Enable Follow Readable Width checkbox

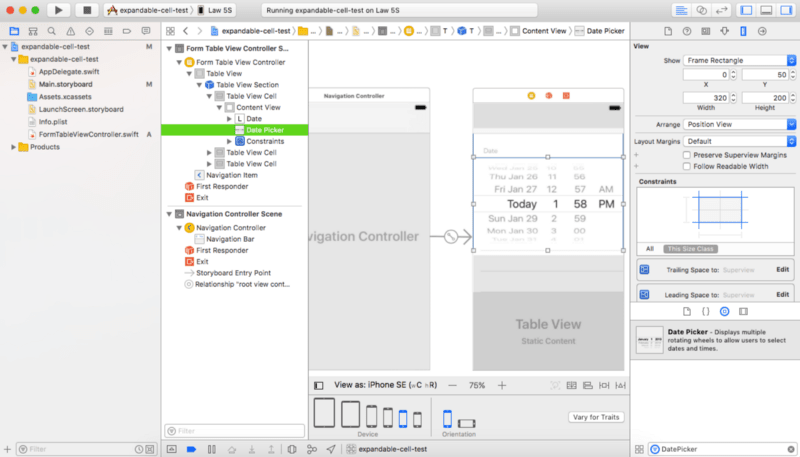click(686, 167)
